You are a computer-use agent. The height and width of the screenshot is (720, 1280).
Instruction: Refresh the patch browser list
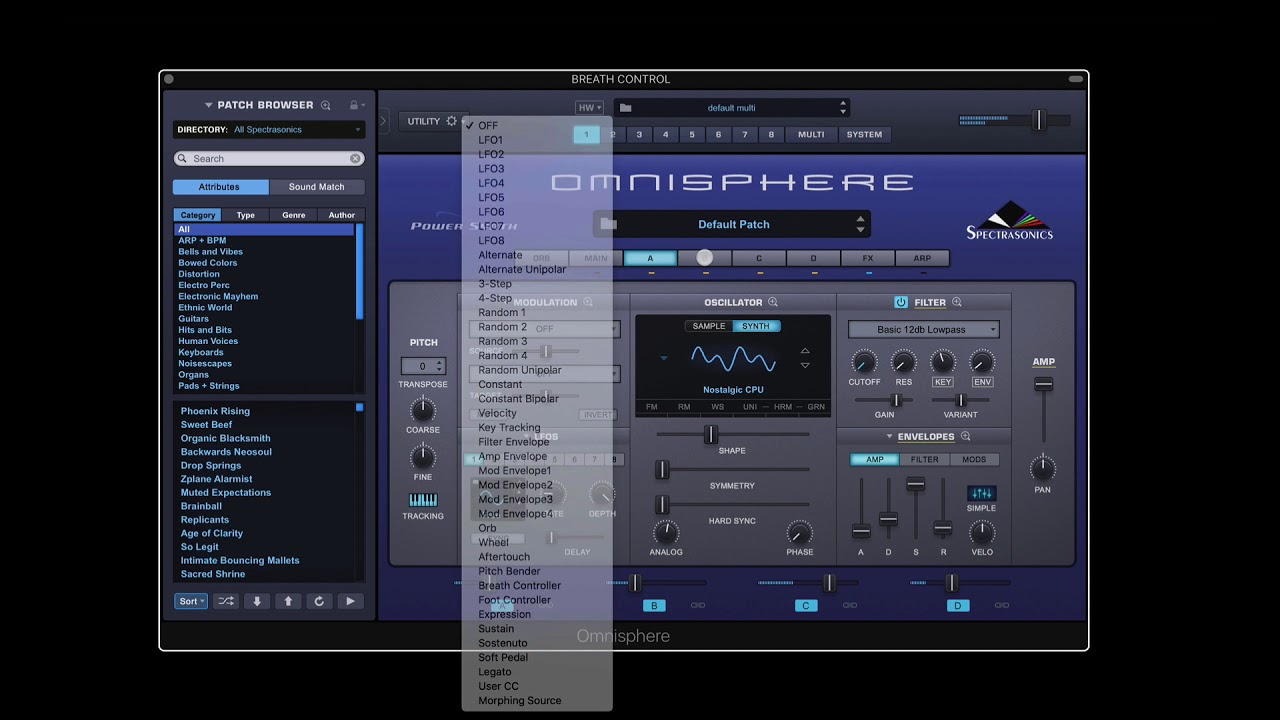pyautogui.click(x=319, y=601)
